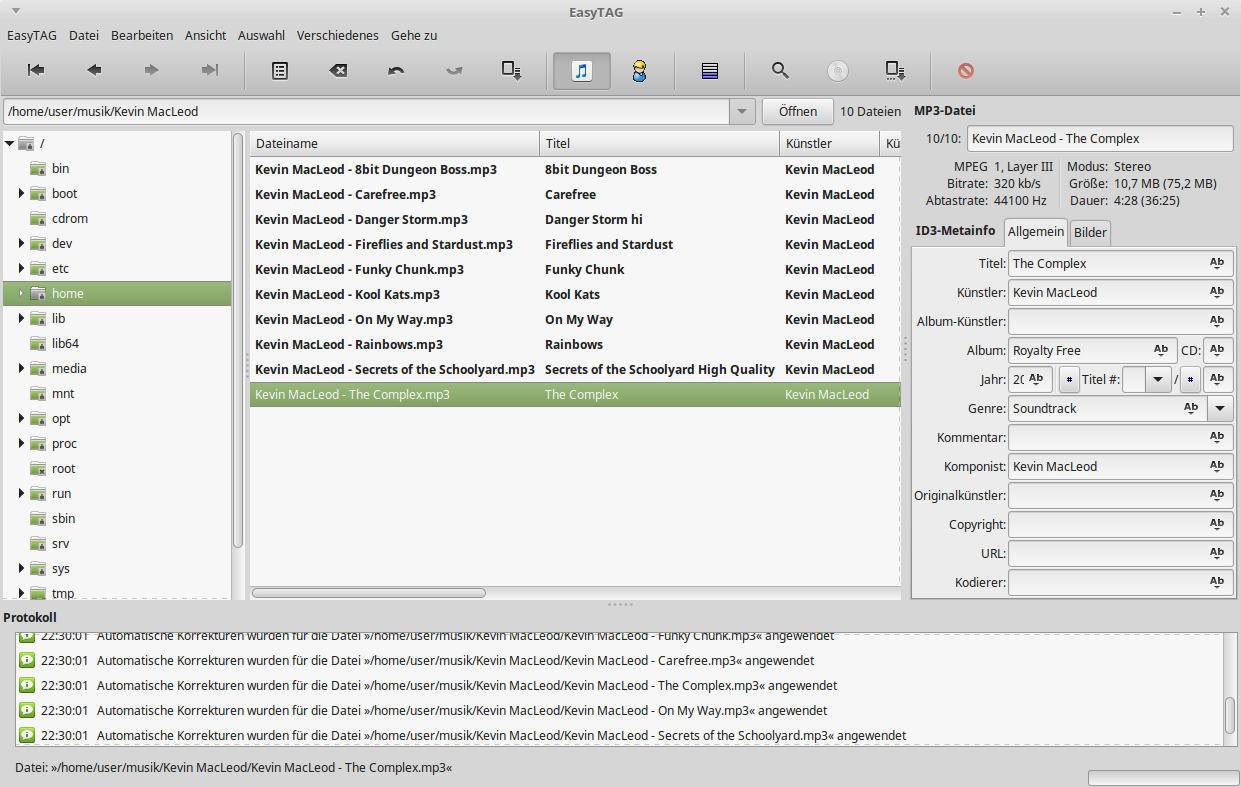Collapse the root / folder in tree
Viewport: 1241px width, 787px height.
(x=9, y=144)
